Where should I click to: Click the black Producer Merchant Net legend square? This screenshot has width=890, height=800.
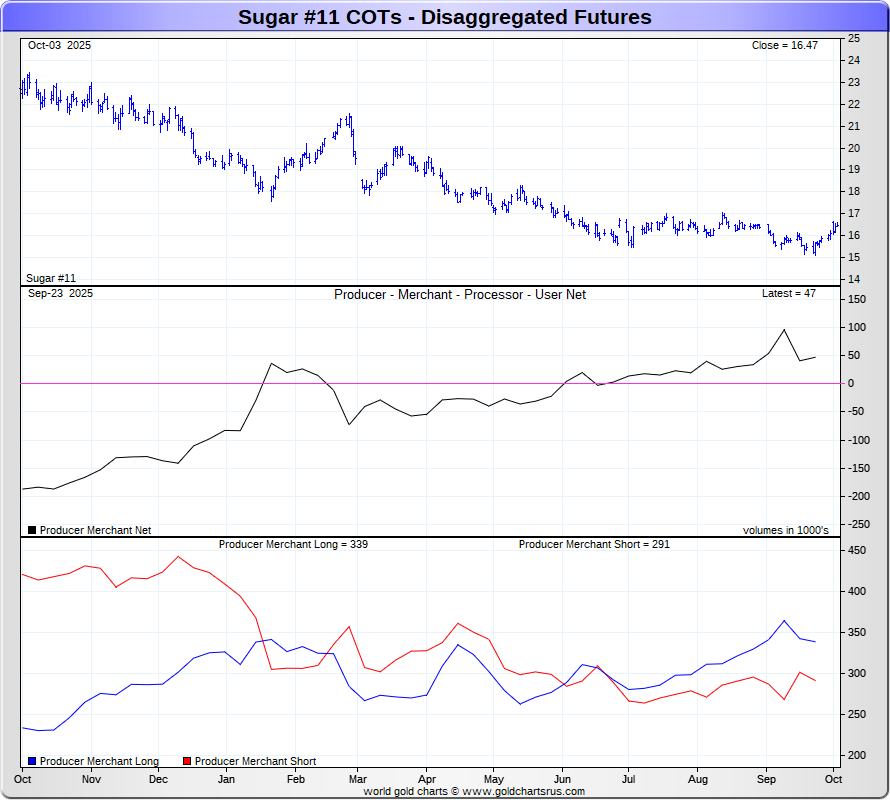(x=32, y=530)
